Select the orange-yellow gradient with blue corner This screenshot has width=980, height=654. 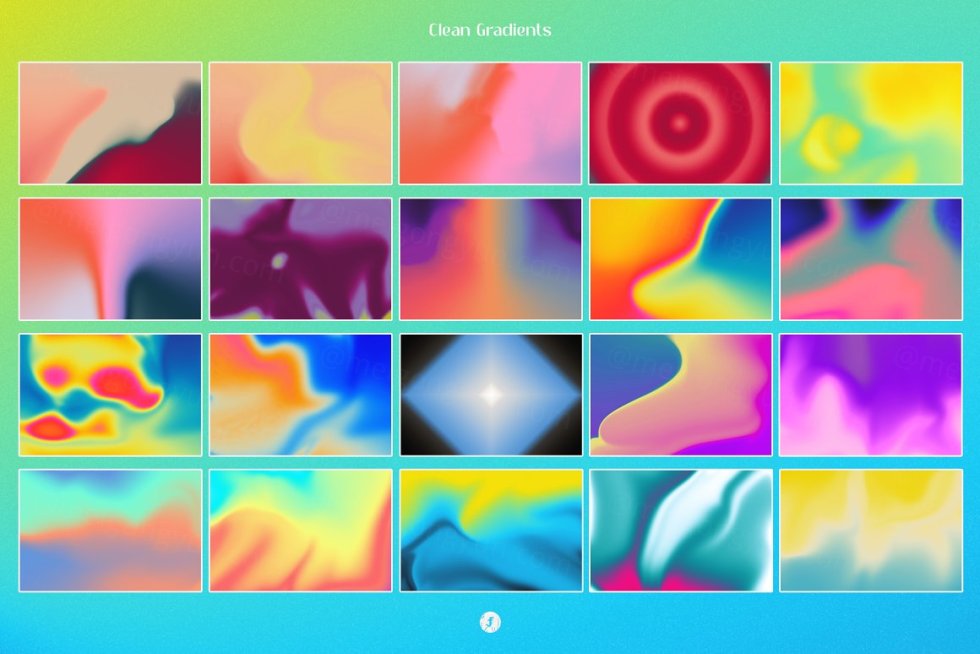pos(680,259)
